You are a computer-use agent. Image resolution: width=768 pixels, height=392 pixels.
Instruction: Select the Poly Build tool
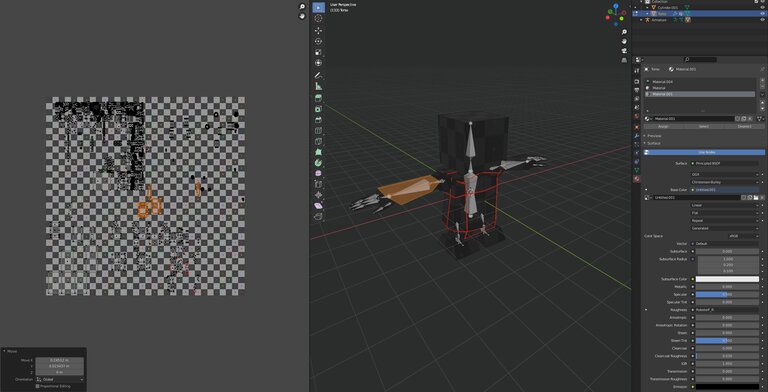point(318,152)
